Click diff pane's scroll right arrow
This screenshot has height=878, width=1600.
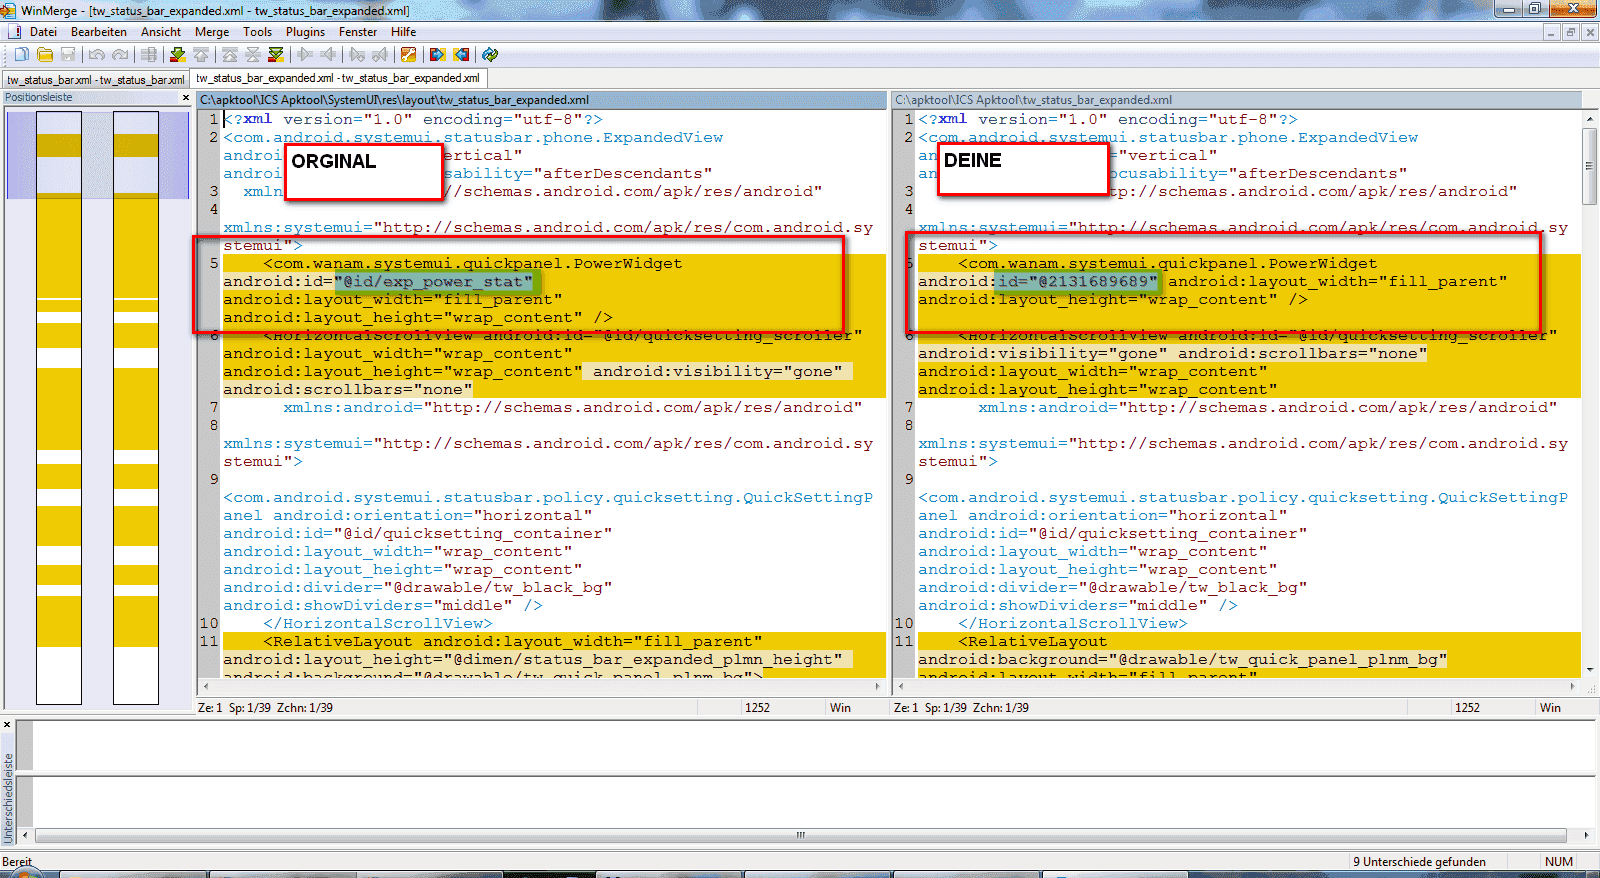click(1586, 835)
